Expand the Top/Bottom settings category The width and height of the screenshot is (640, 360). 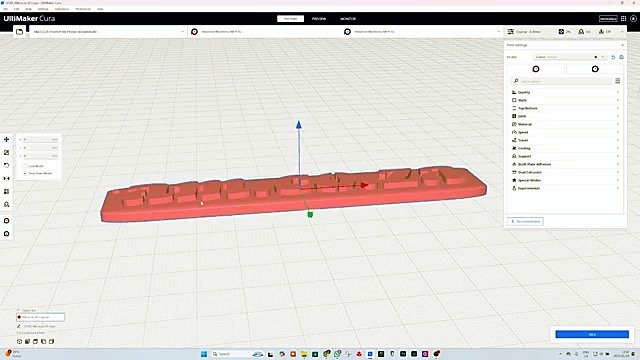(x=565, y=108)
